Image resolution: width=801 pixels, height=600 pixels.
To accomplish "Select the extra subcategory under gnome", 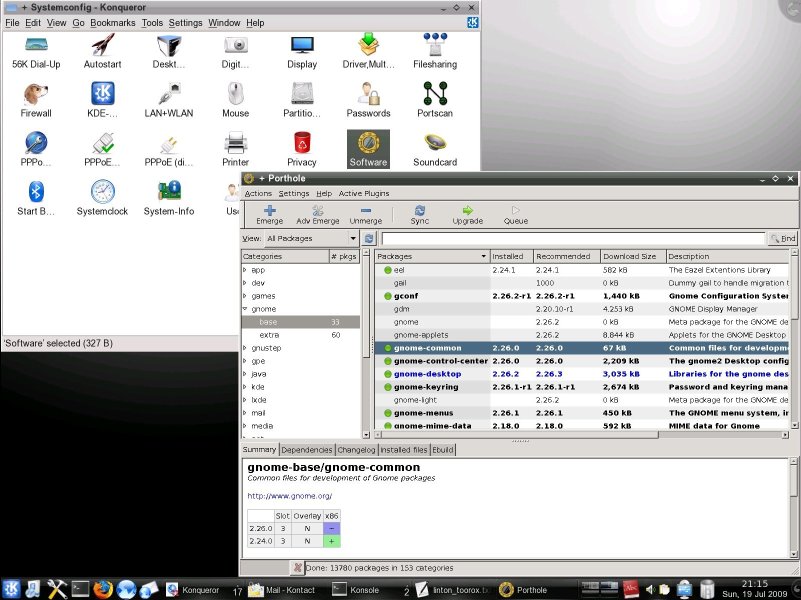I will tap(300, 335).
